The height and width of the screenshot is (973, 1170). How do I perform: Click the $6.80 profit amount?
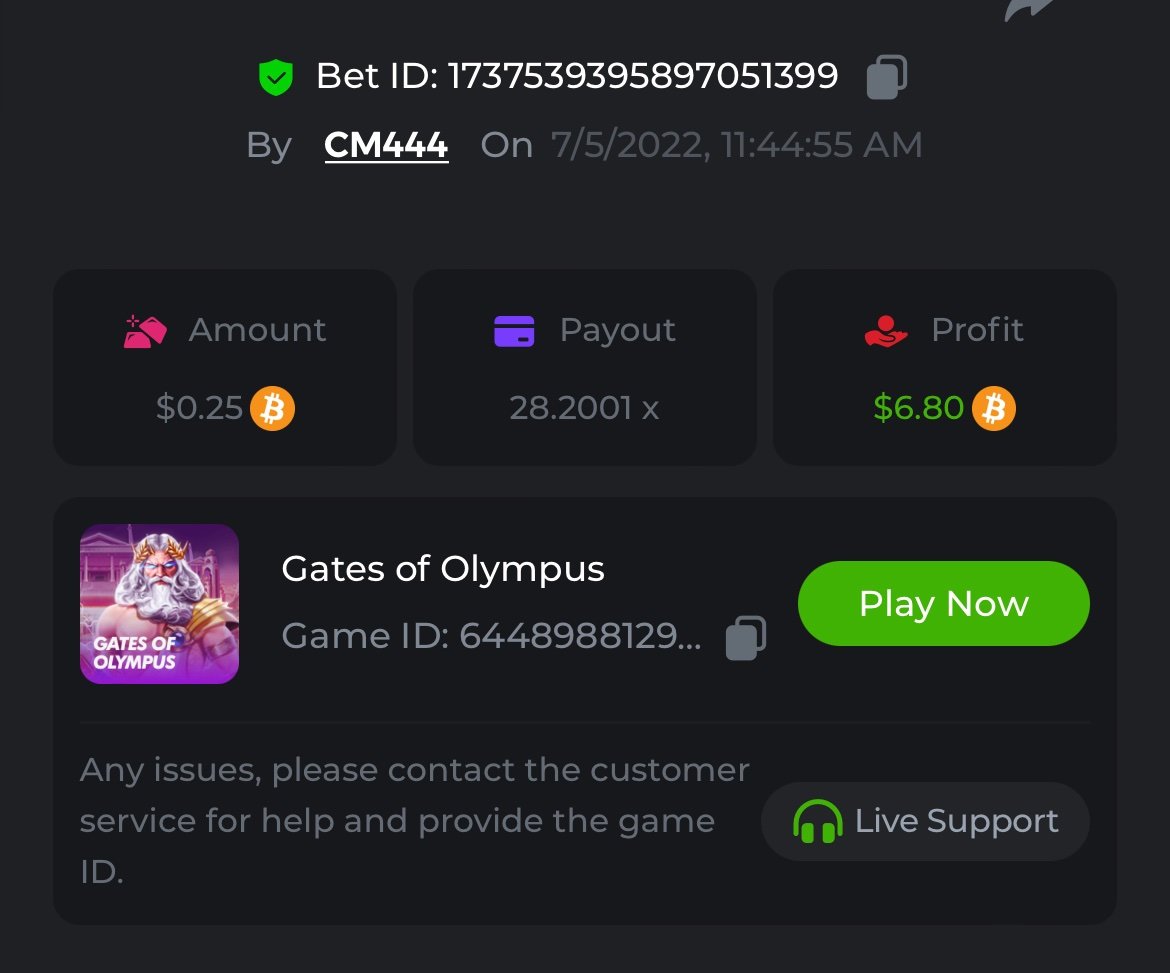(x=918, y=408)
